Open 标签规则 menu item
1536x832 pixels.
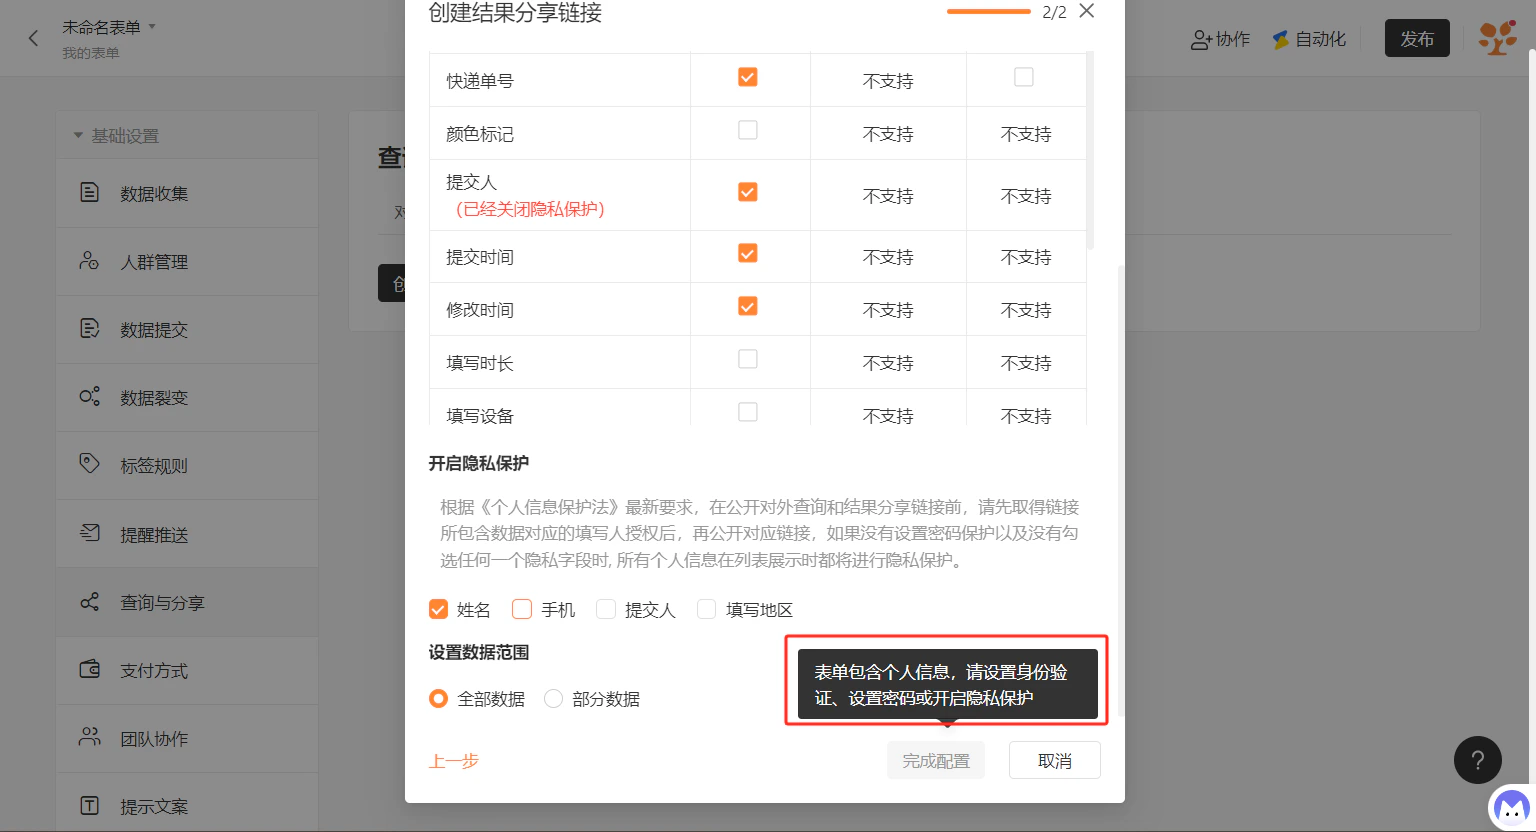[x=187, y=465]
